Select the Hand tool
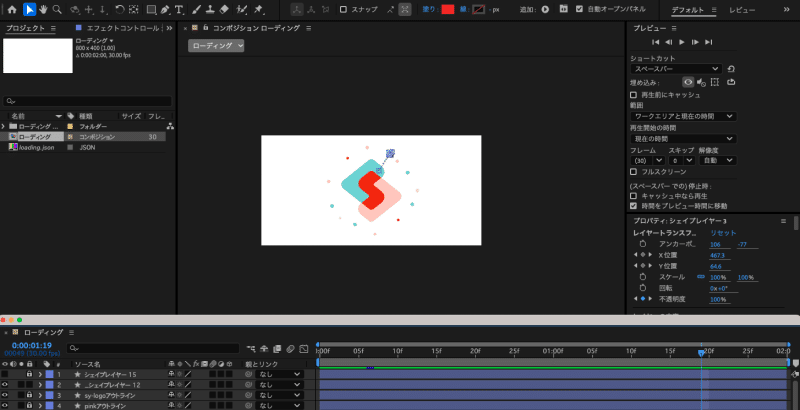Viewport: 800px width, 410px height. pyautogui.click(x=43, y=9)
